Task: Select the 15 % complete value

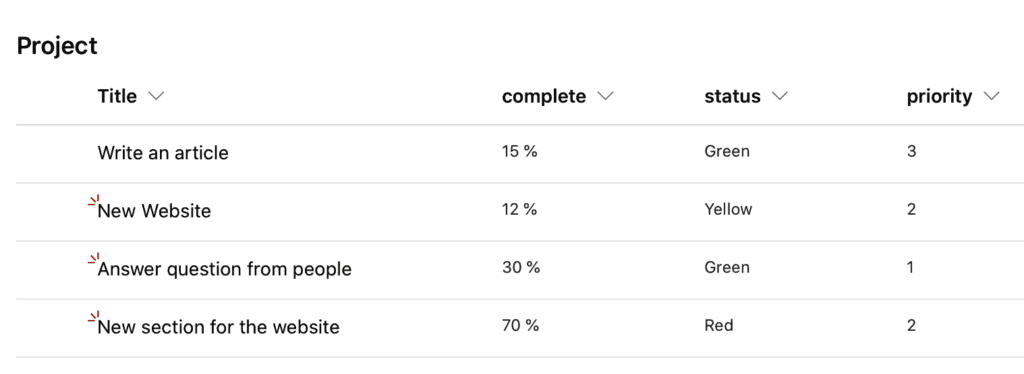Action: 520,151
